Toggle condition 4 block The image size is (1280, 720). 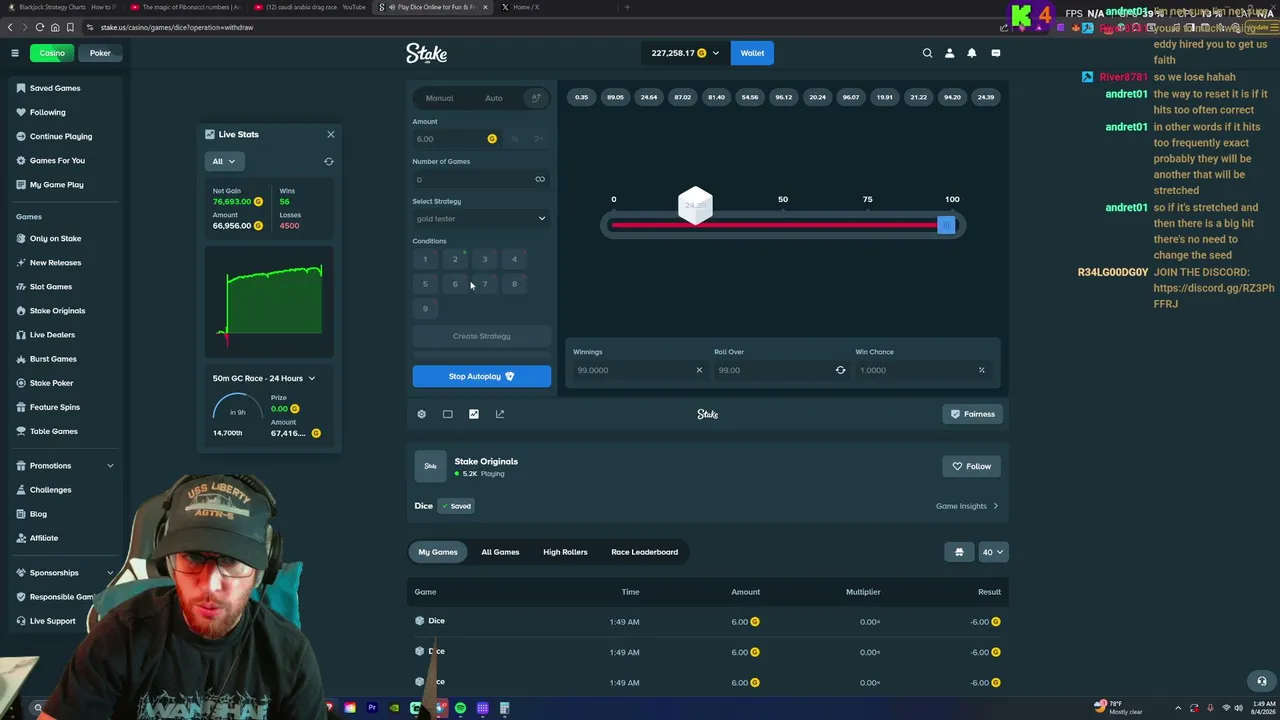tap(515, 259)
